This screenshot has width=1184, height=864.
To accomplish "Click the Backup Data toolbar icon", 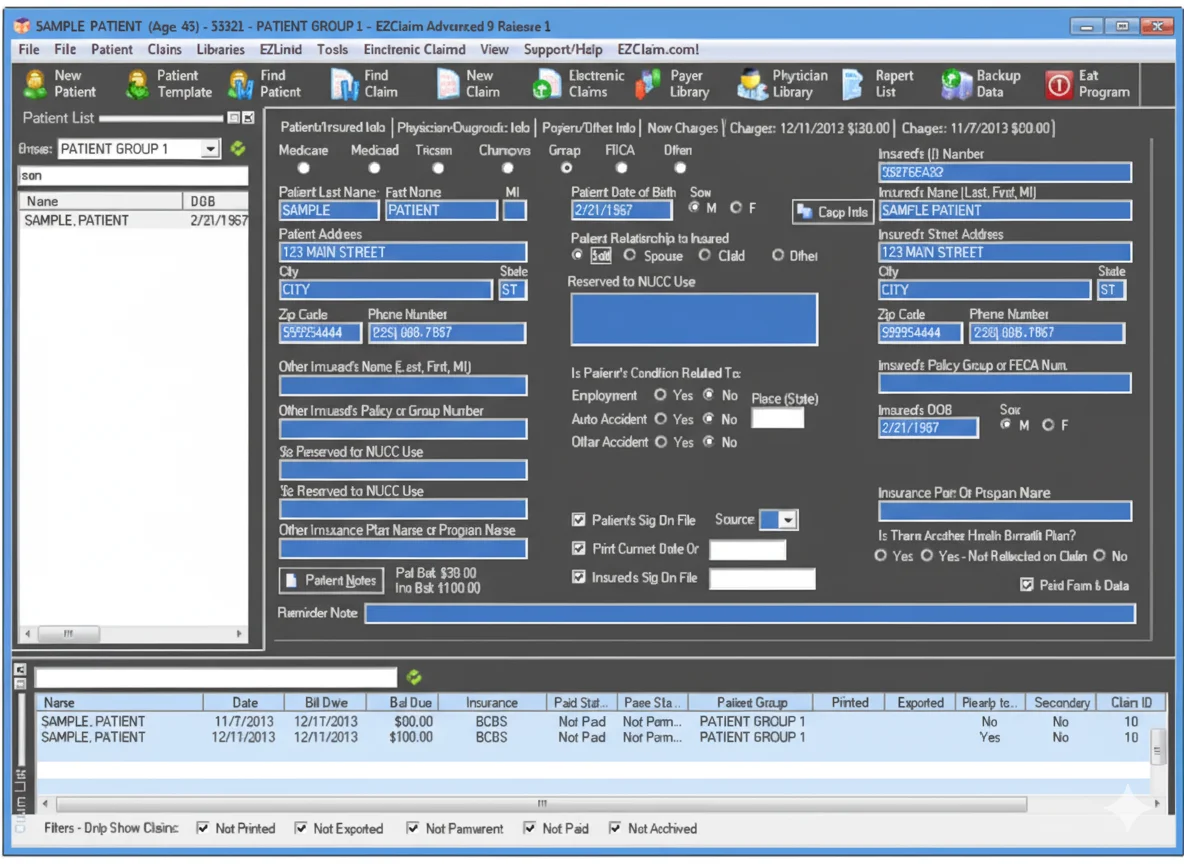I will 956,84.
